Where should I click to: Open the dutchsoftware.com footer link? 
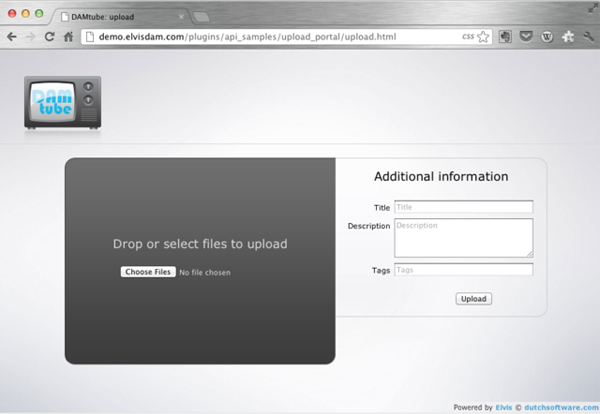562,407
